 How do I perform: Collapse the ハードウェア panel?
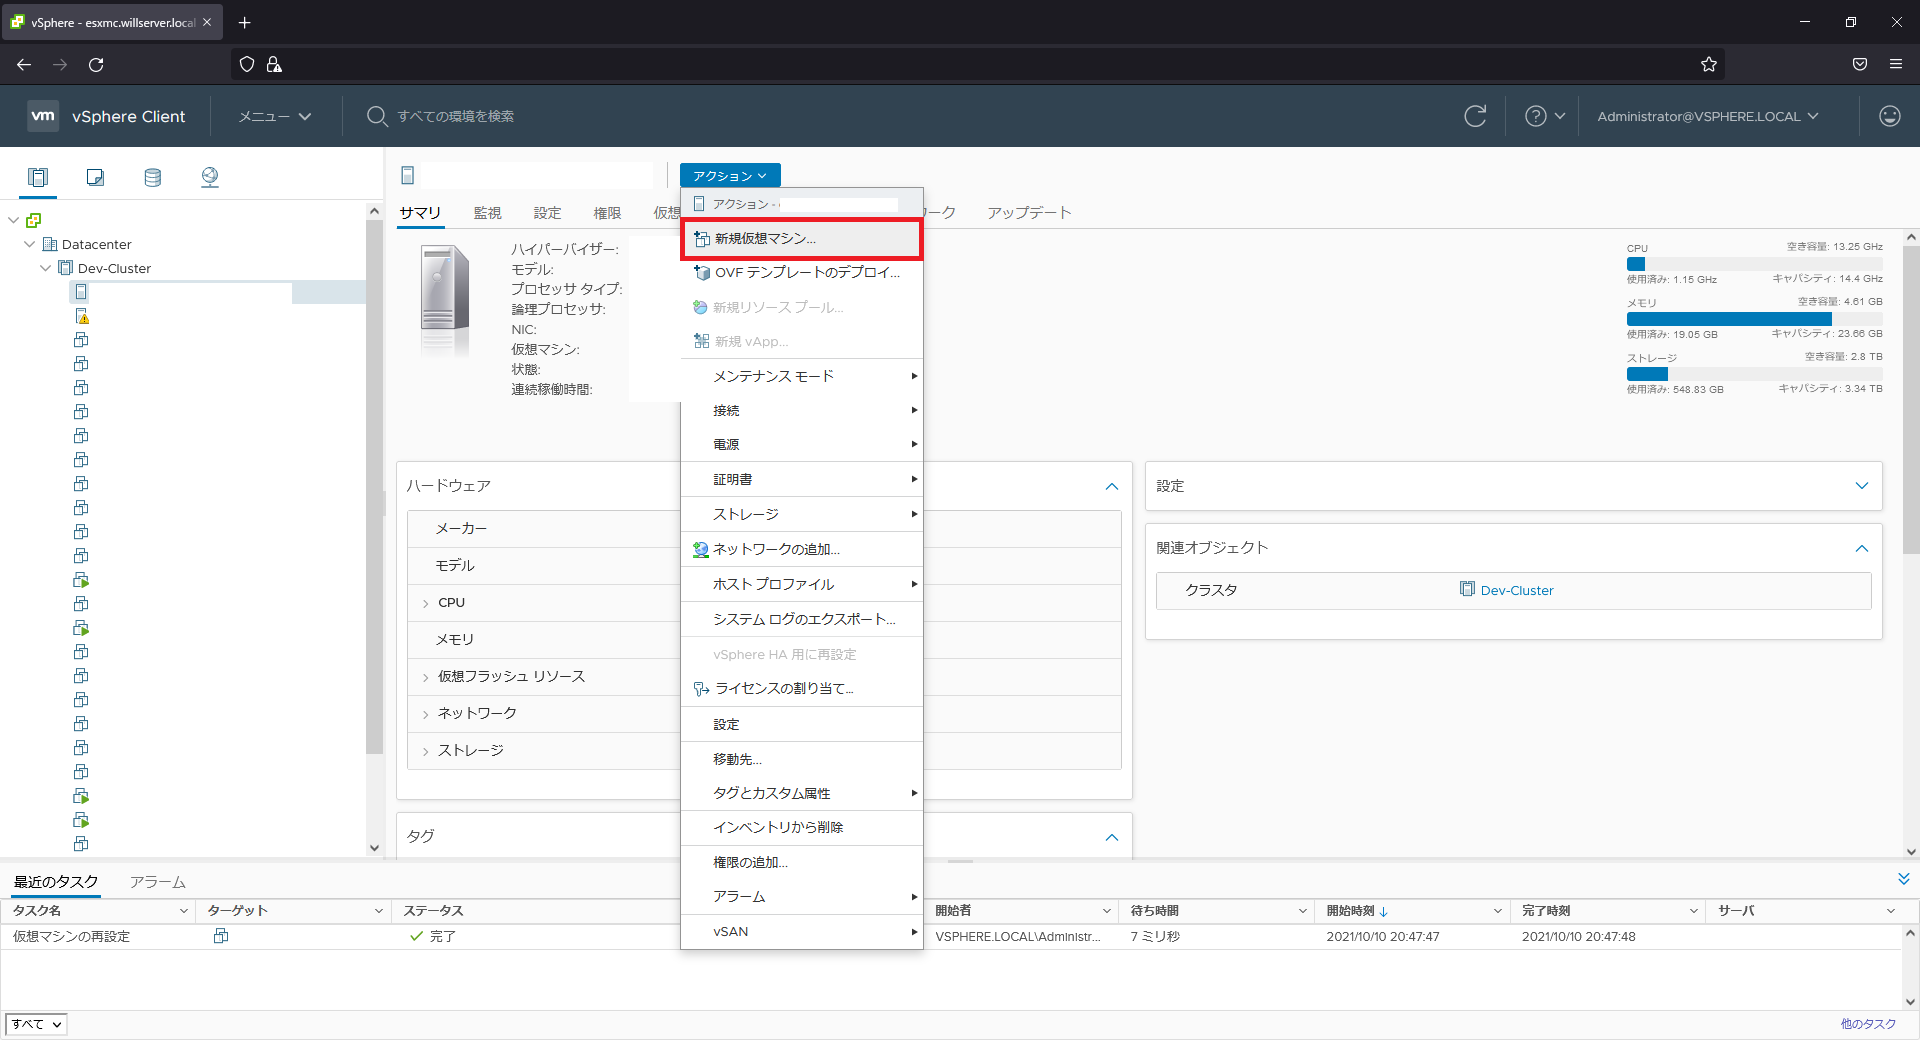(x=1111, y=486)
